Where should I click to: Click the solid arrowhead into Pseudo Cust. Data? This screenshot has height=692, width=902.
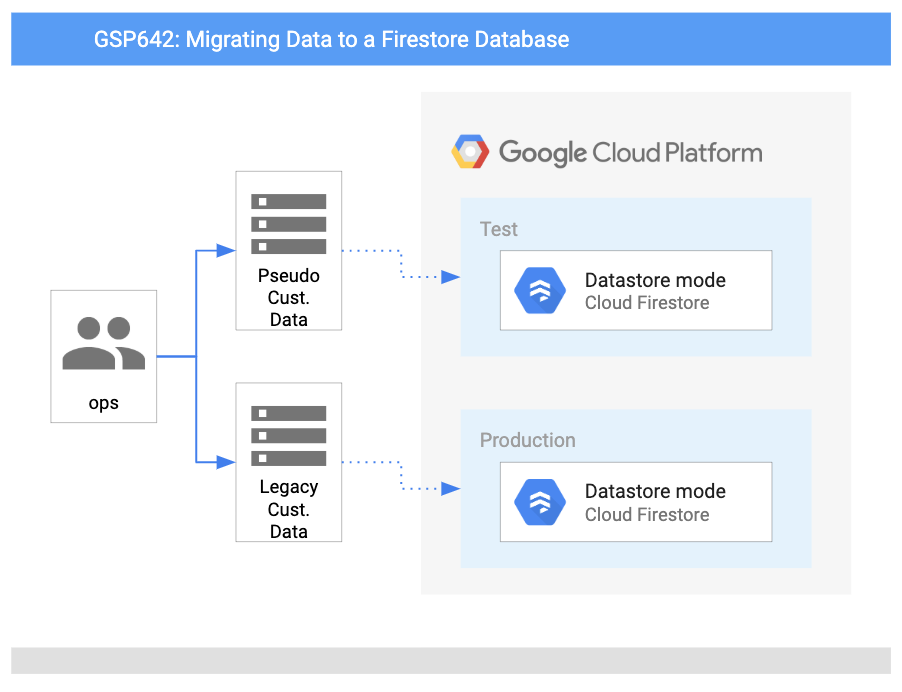click(x=227, y=251)
